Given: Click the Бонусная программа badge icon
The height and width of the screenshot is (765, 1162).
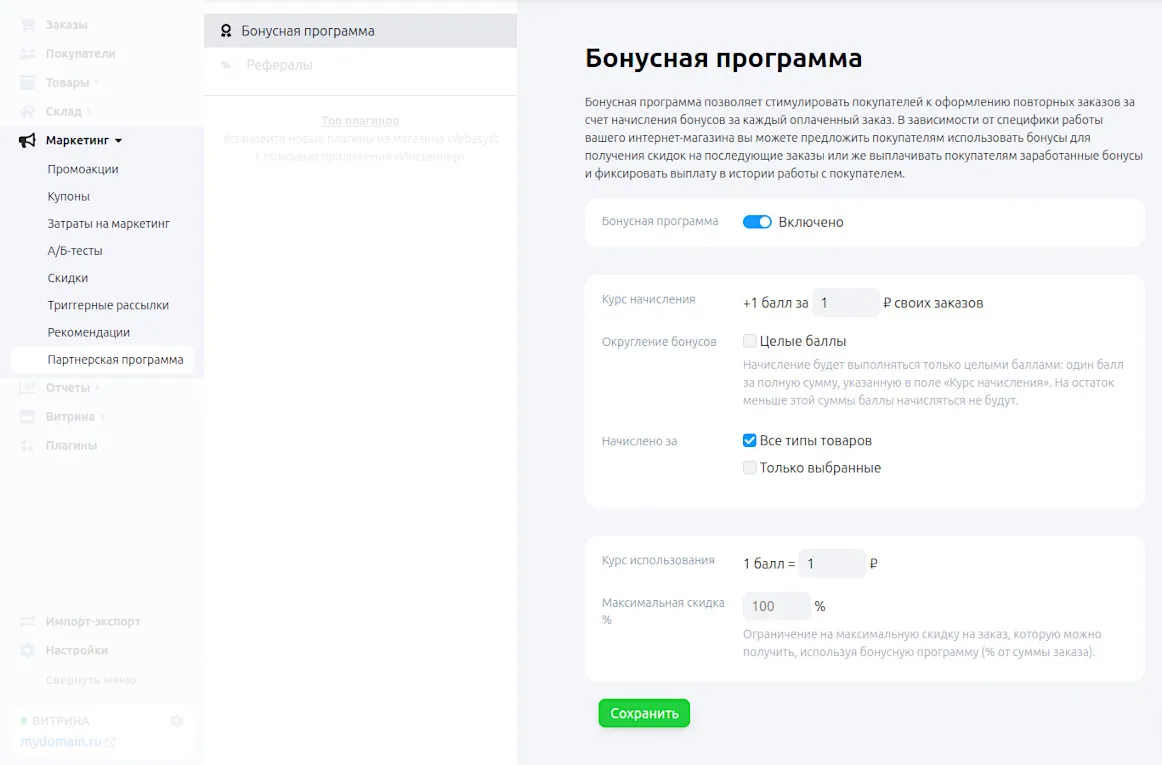Looking at the screenshot, I should tap(226, 31).
